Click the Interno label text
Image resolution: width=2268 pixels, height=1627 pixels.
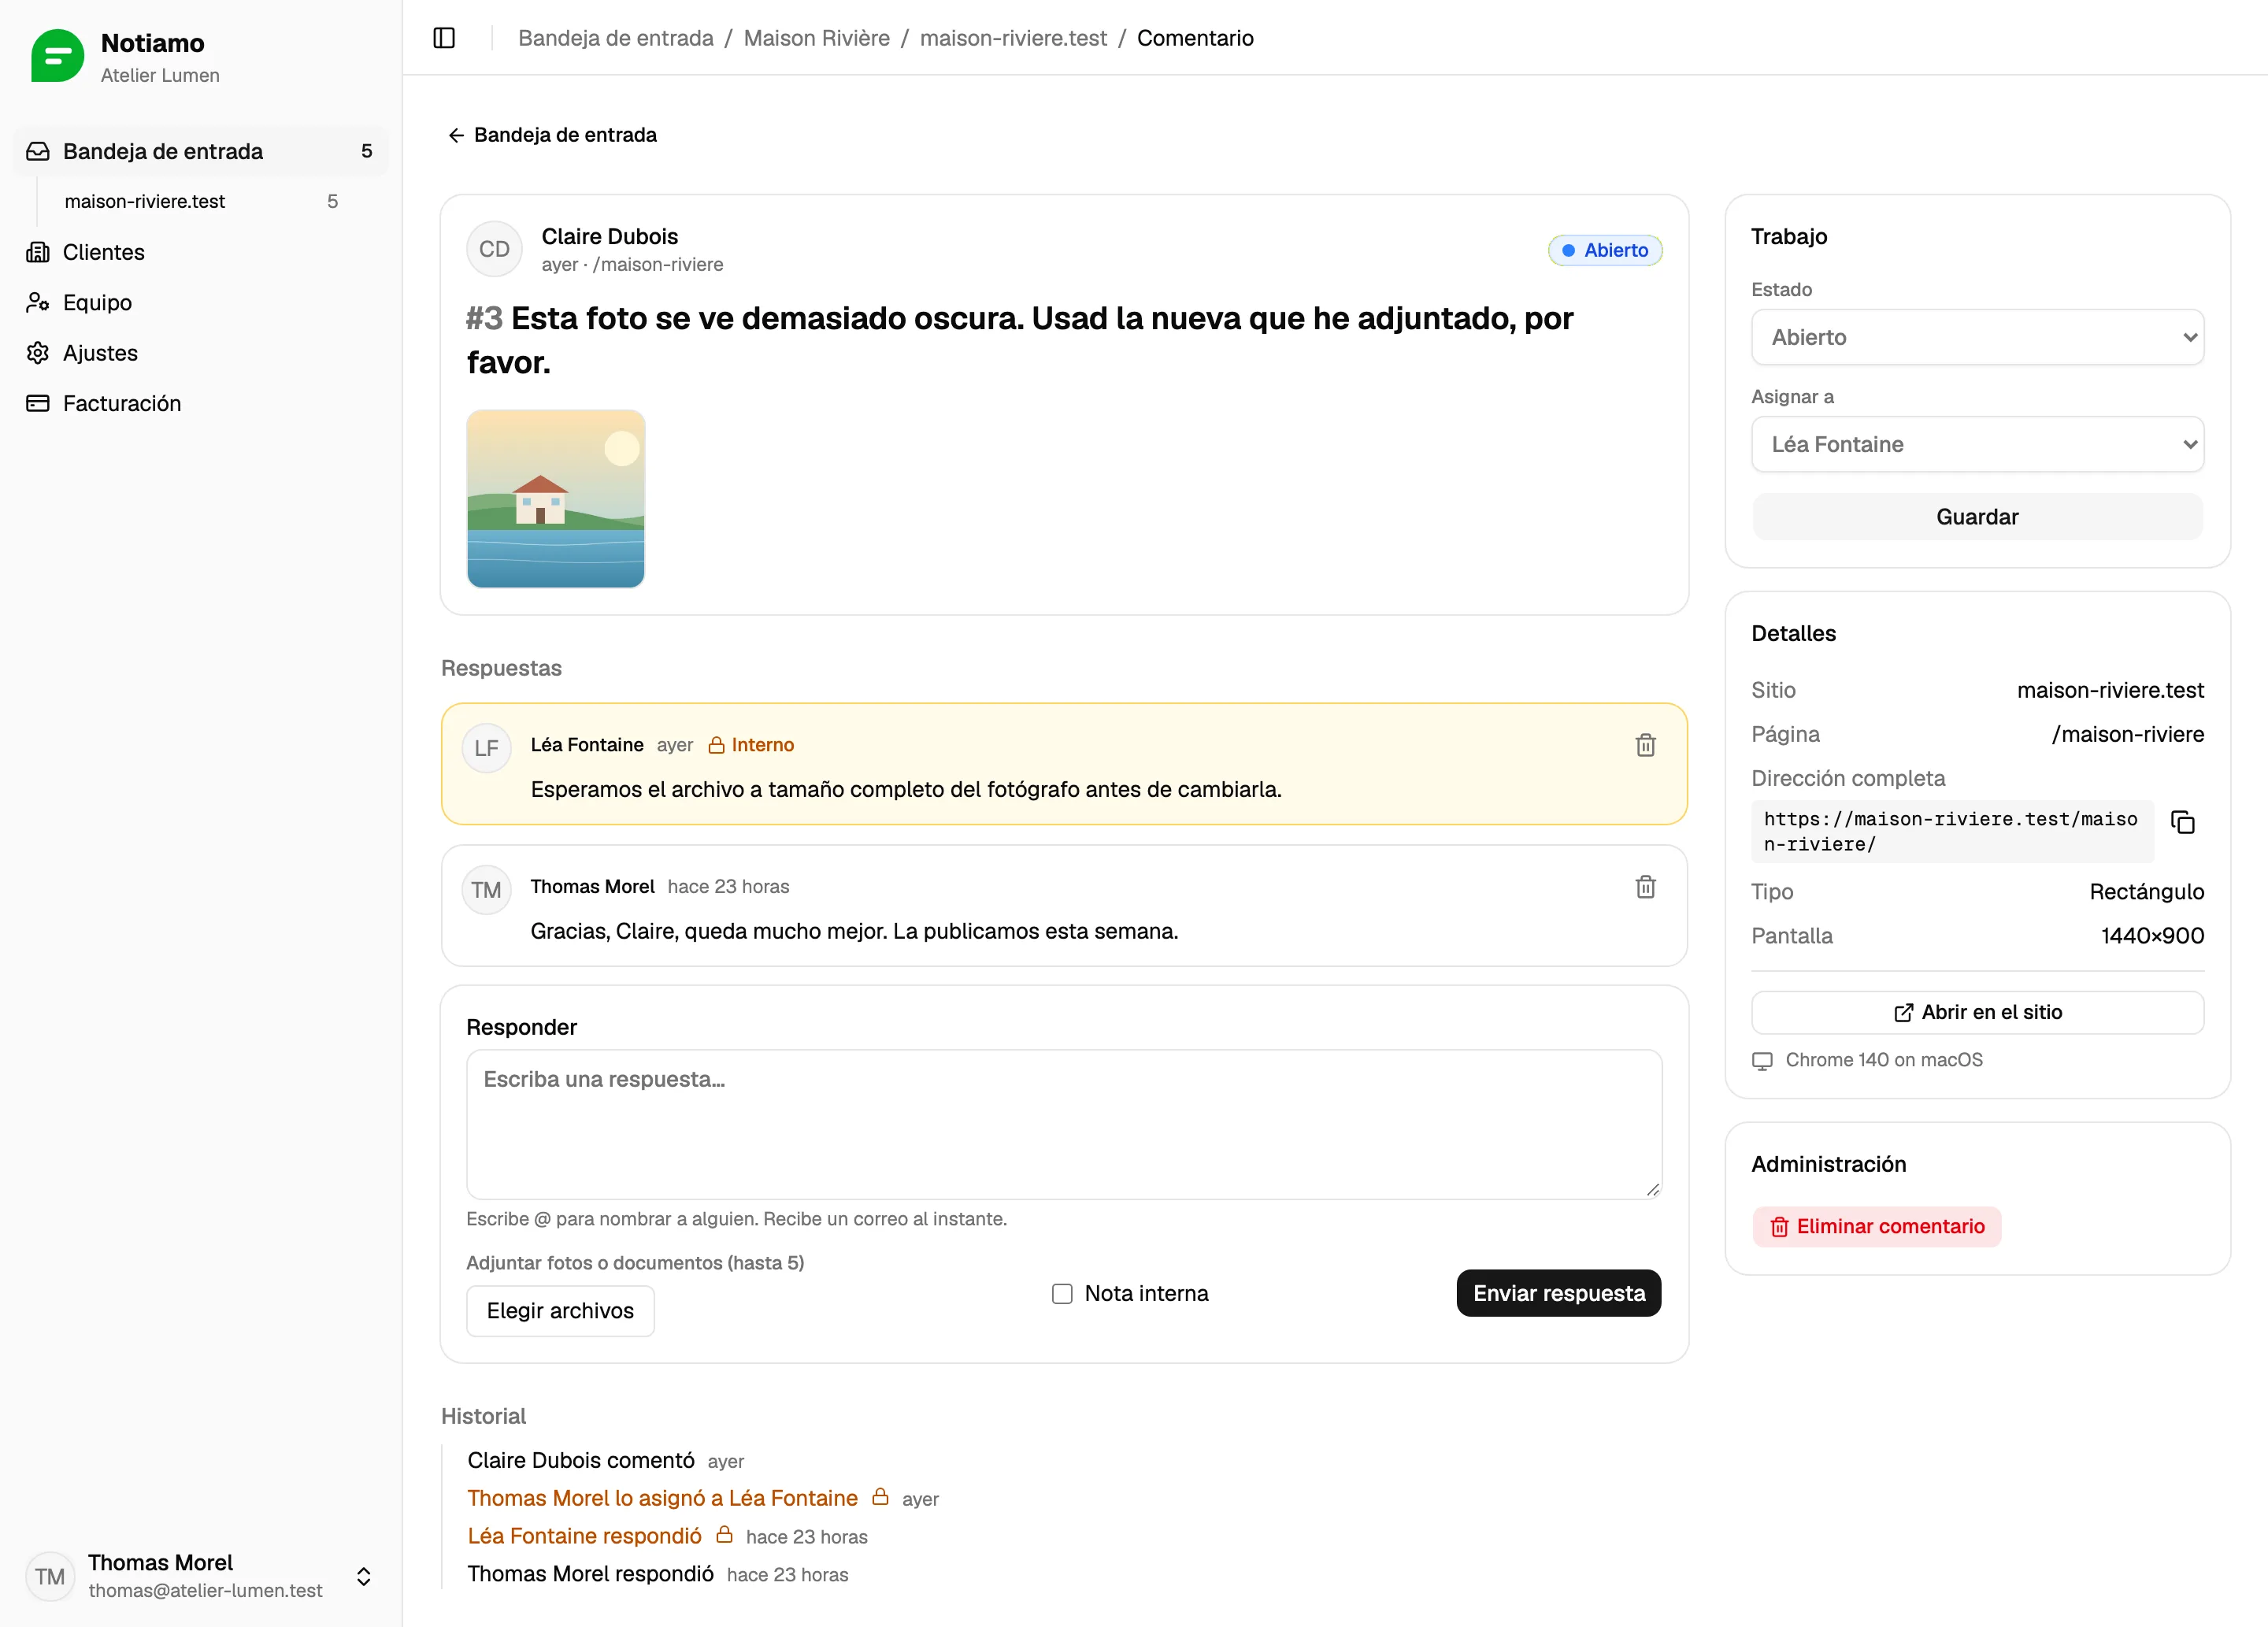pyautogui.click(x=762, y=745)
